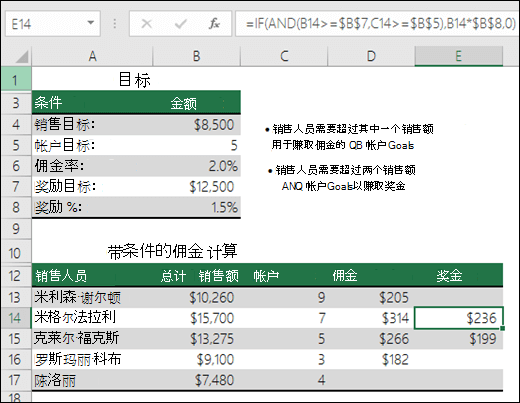This screenshot has width=520, height=403.
Task: Click the $15,700 sales cell
Action: tap(197, 318)
